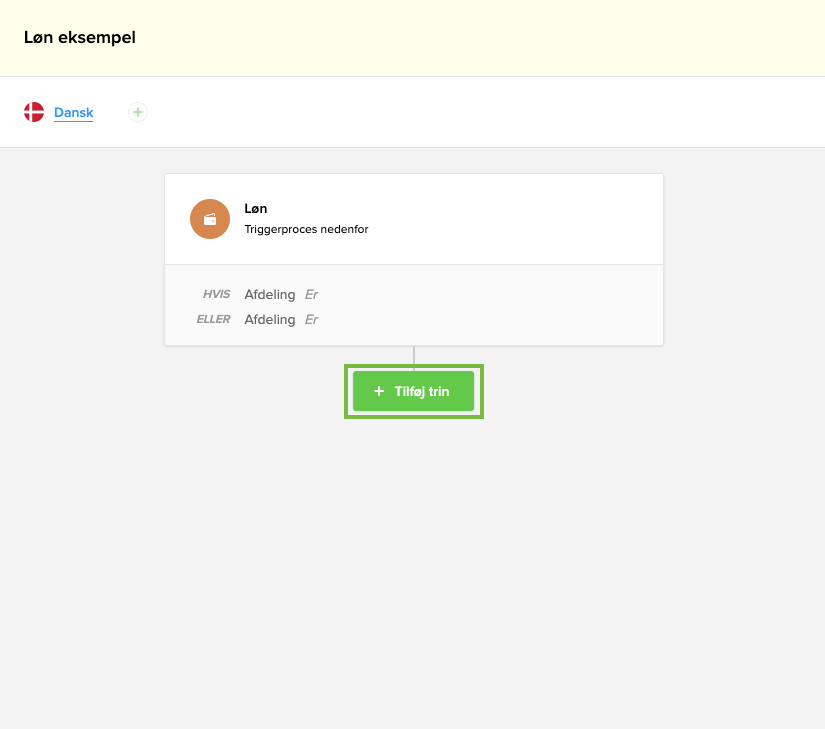This screenshot has height=729, width=825.
Task: Click the plus icon inside Tilføj trin
Action: pyautogui.click(x=379, y=392)
